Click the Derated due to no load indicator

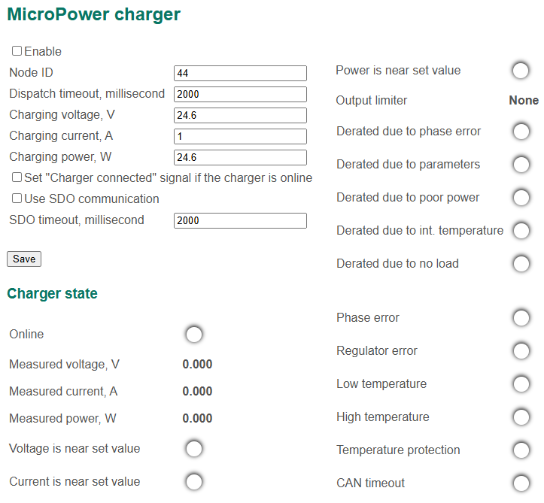pyautogui.click(x=521, y=264)
